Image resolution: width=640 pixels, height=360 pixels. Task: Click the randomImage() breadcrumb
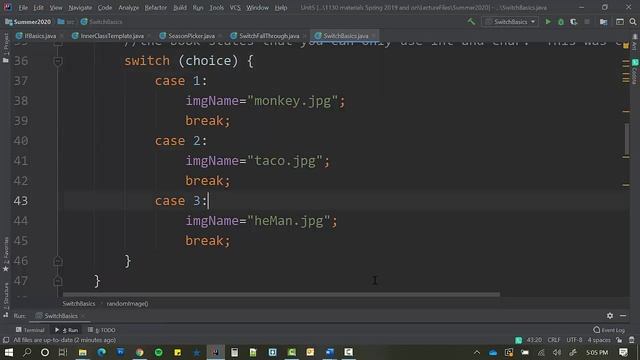point(127,304)
